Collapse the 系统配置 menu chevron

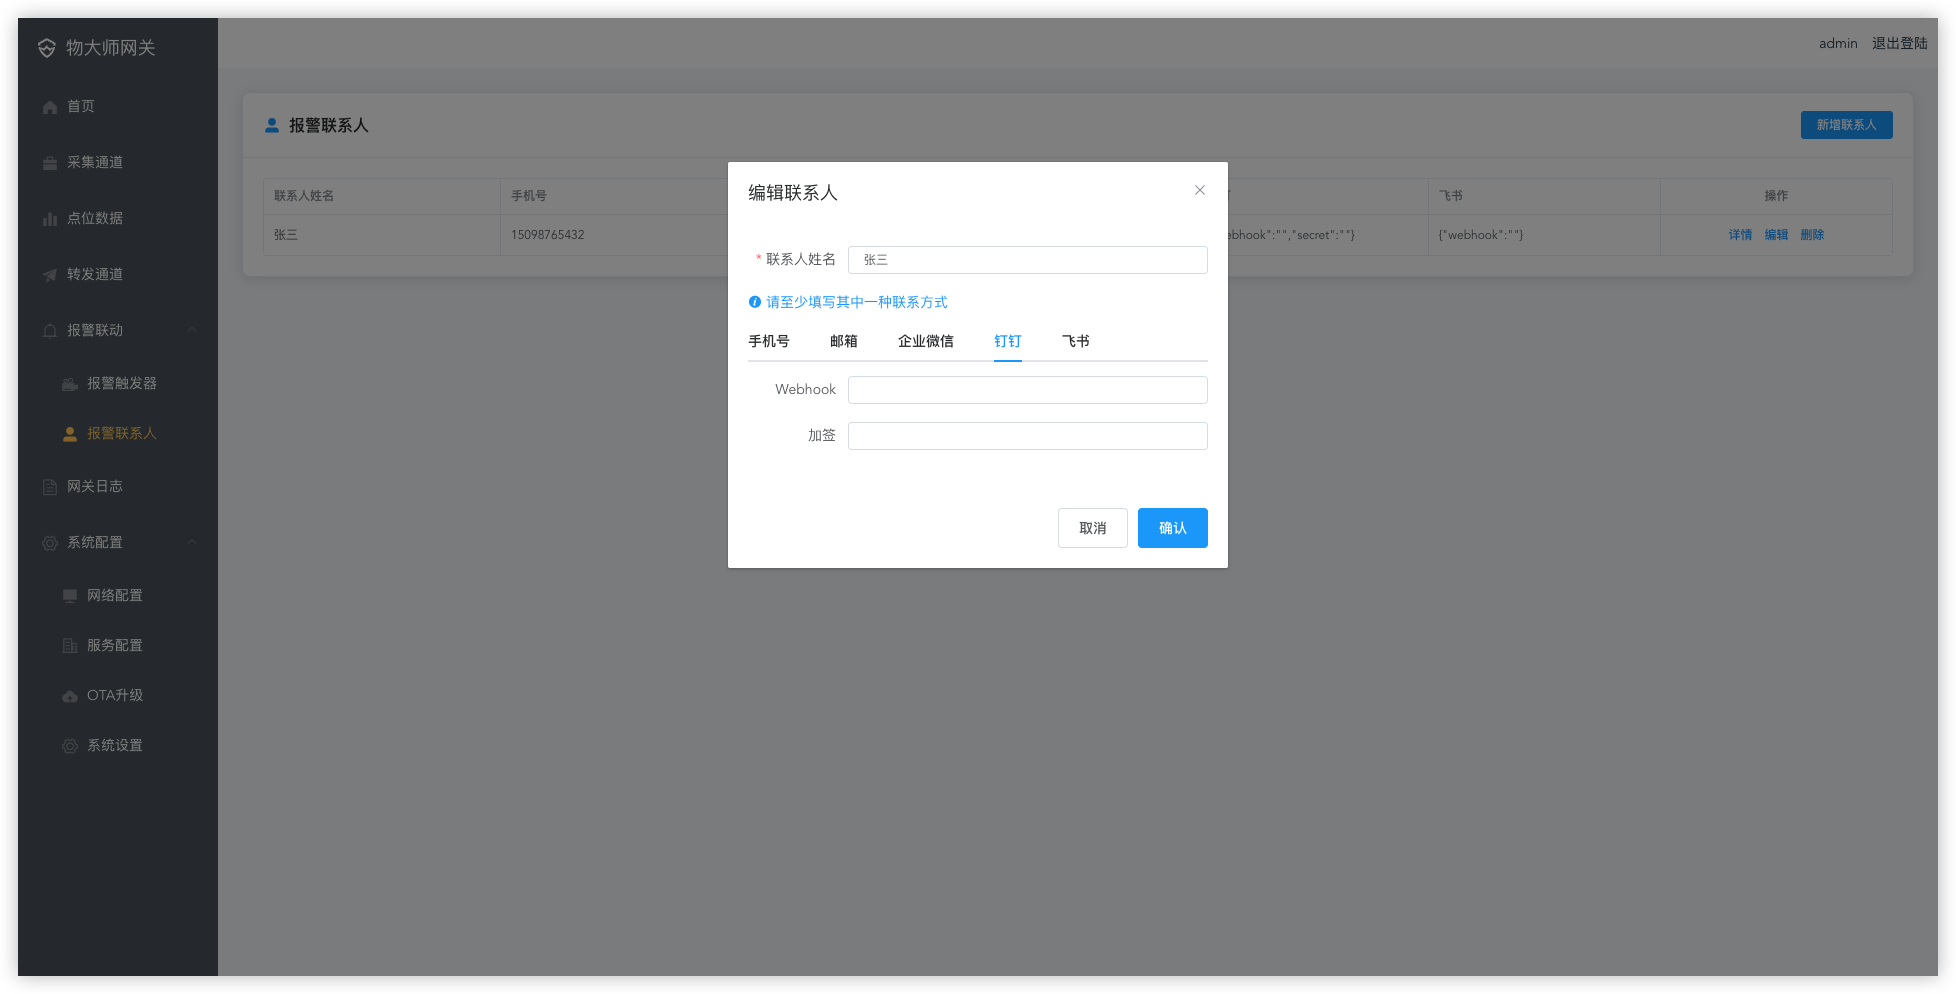tap(192, 542)
